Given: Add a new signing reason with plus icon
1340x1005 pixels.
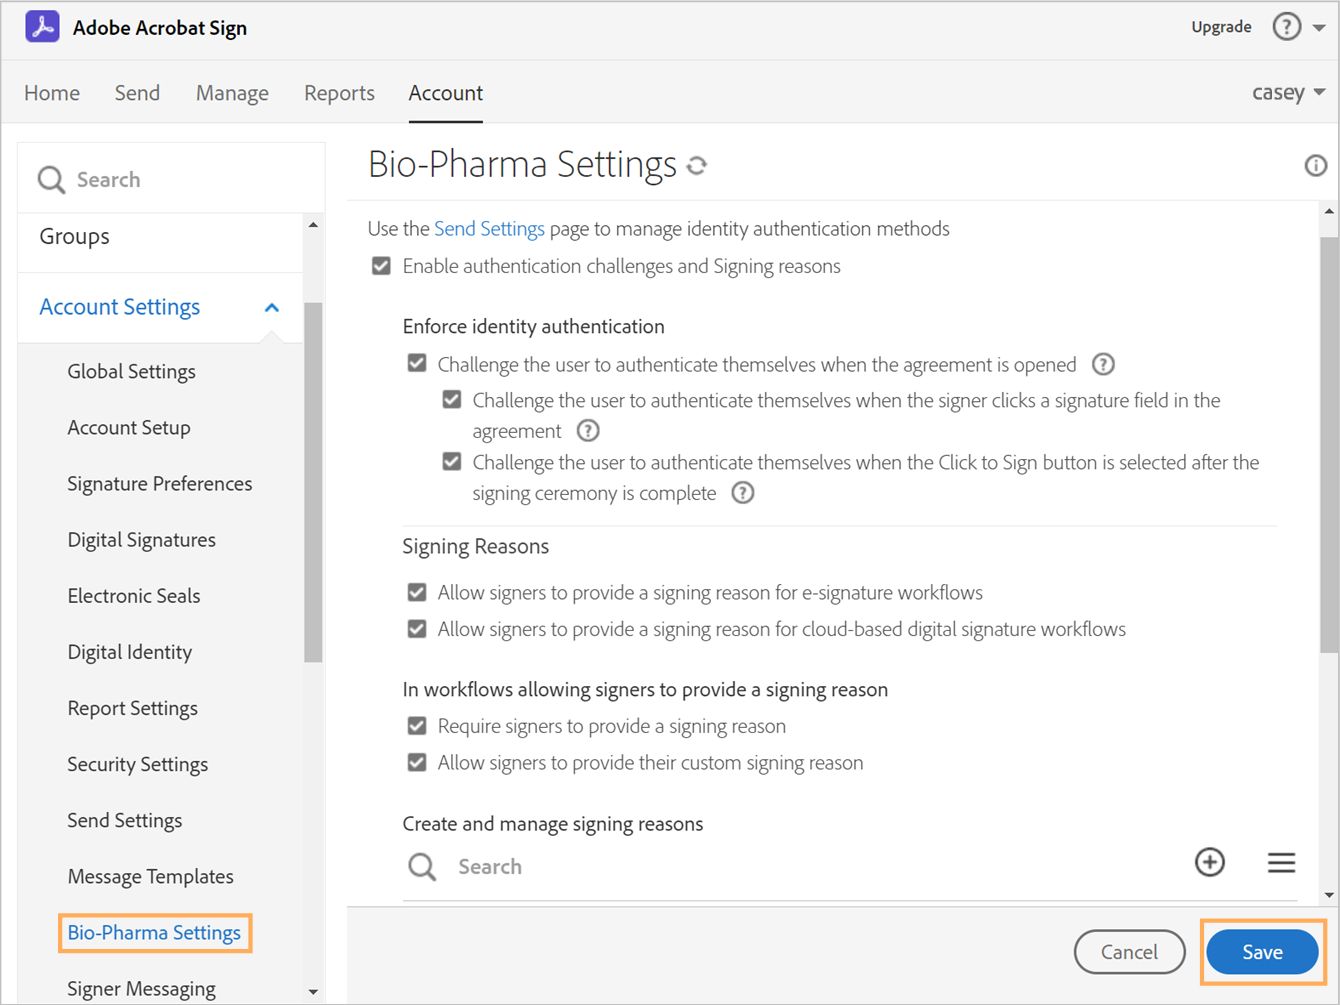Looking at the screenshot, I should [x=1210, y=862].
